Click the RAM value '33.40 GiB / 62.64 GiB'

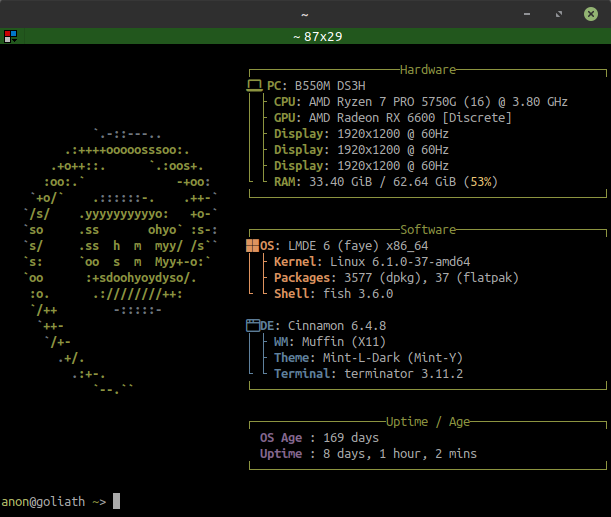tap(382, 182)
